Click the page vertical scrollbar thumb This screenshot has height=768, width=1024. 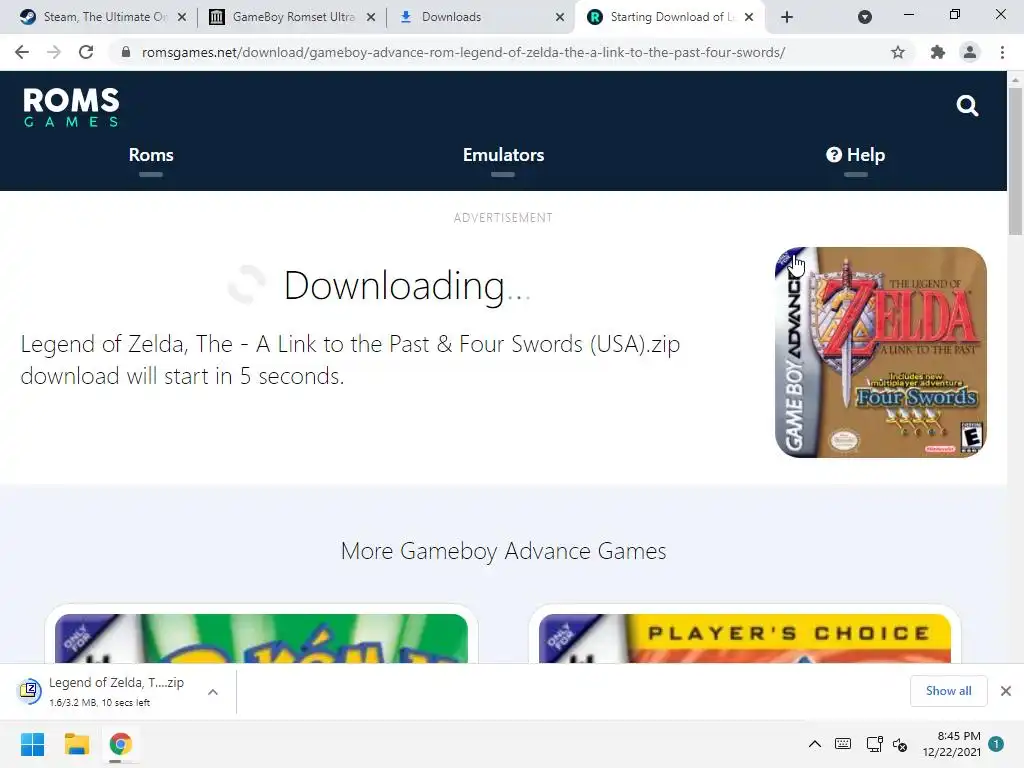click(x=1015, y=161)
